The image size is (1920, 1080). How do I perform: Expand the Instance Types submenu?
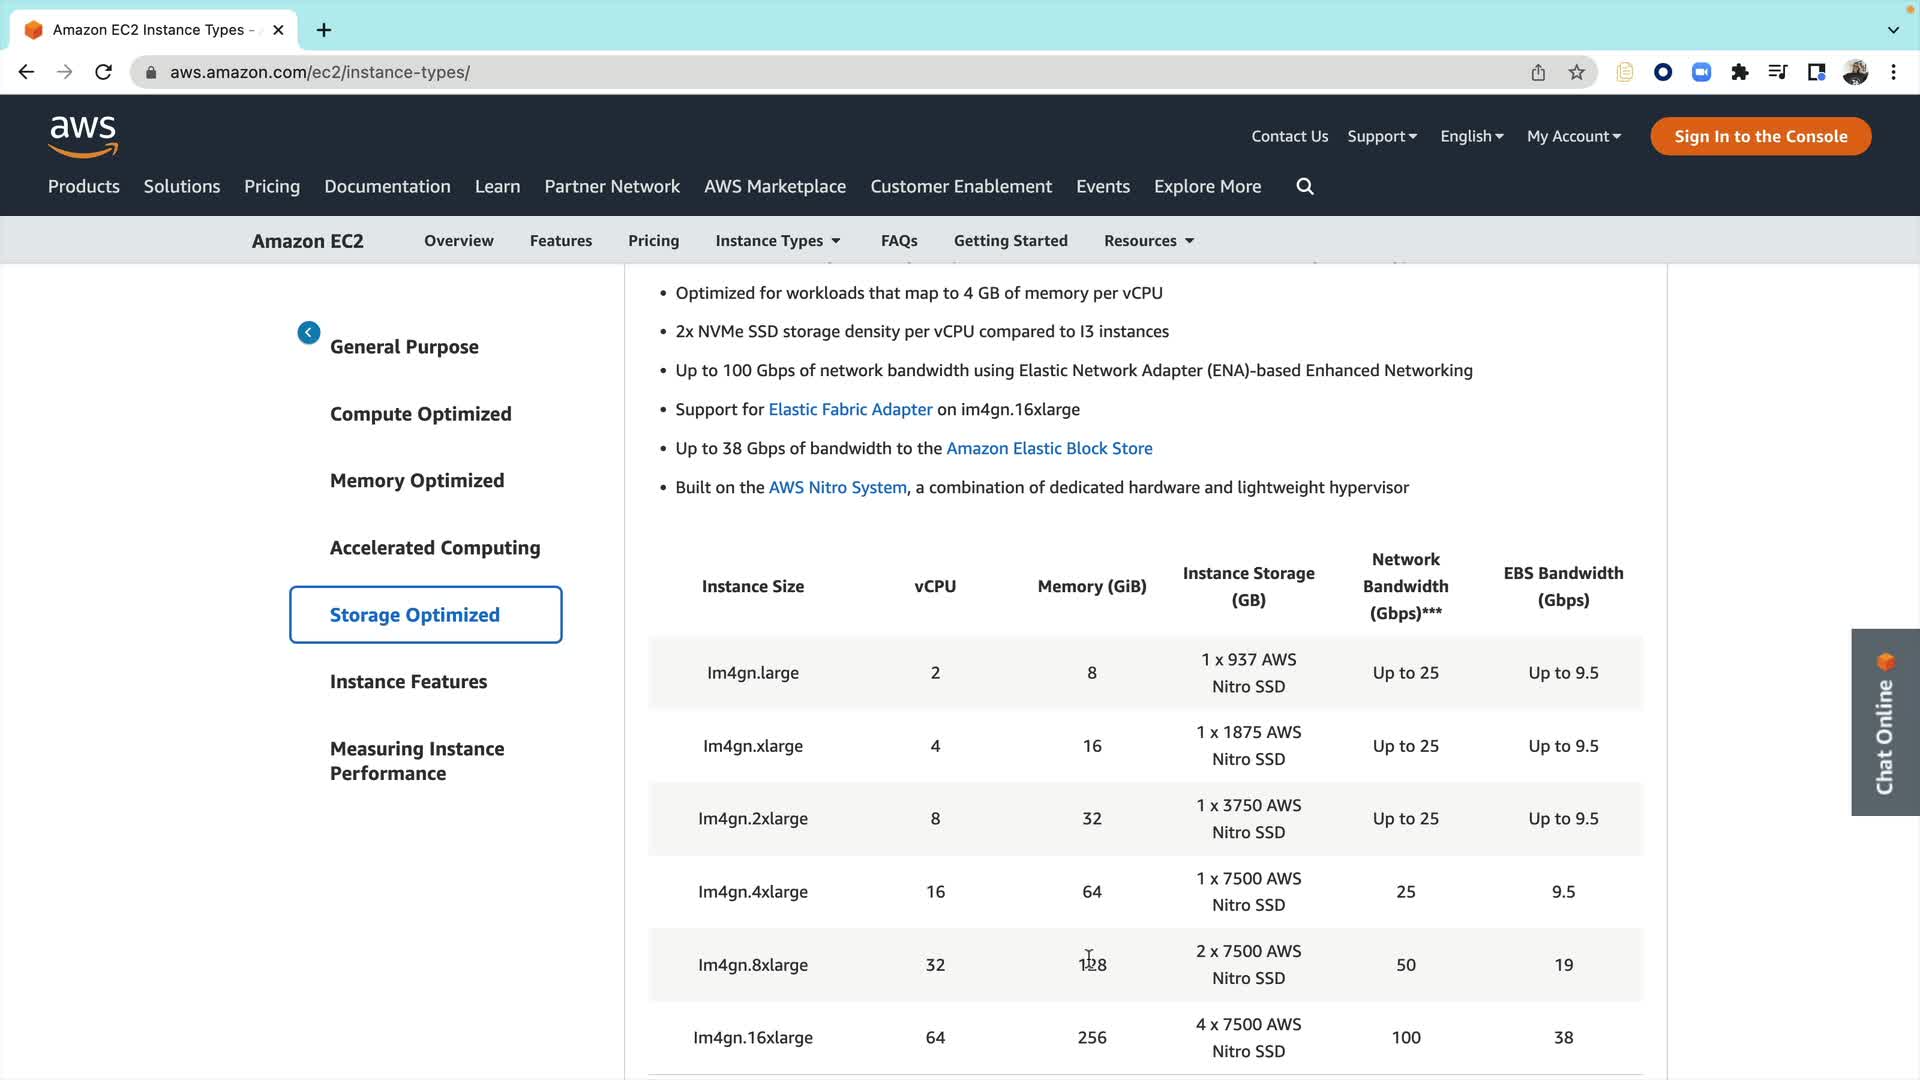pos(777,241)
